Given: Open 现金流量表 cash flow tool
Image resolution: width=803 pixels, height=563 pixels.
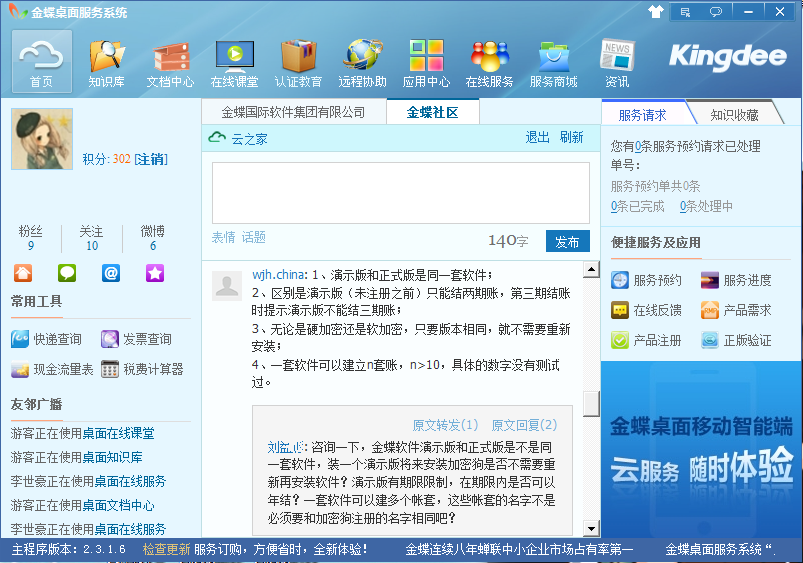Looking at the screenshot, I should click(x=52, y=369).
